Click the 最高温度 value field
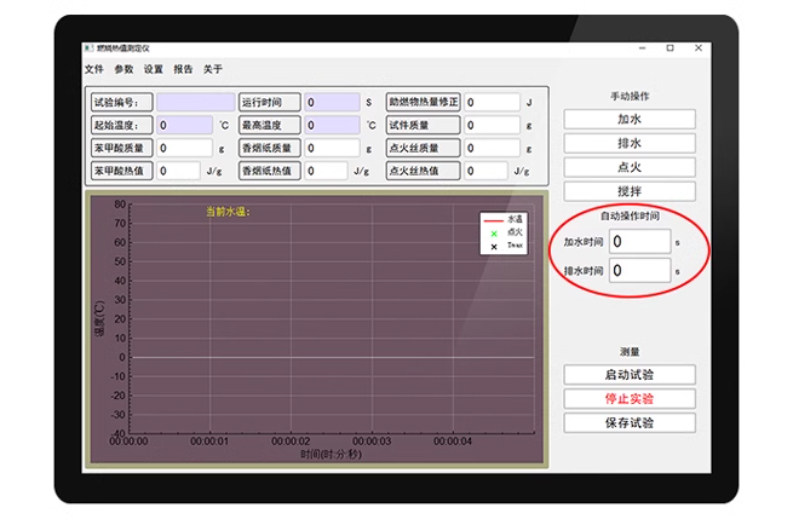The image size is (790, 525). pos(332,125)
